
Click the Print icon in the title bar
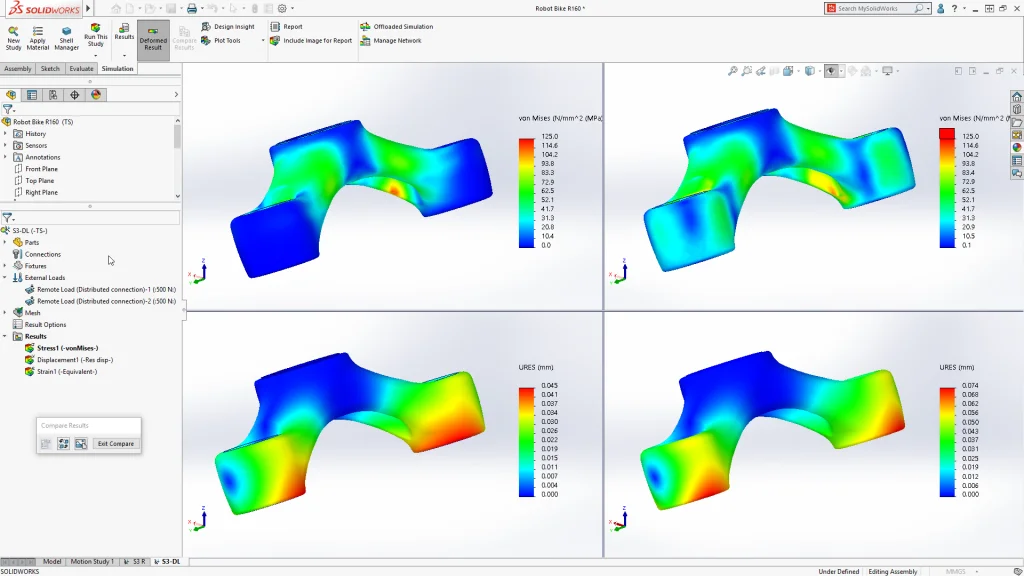click(x=192, y=8)
